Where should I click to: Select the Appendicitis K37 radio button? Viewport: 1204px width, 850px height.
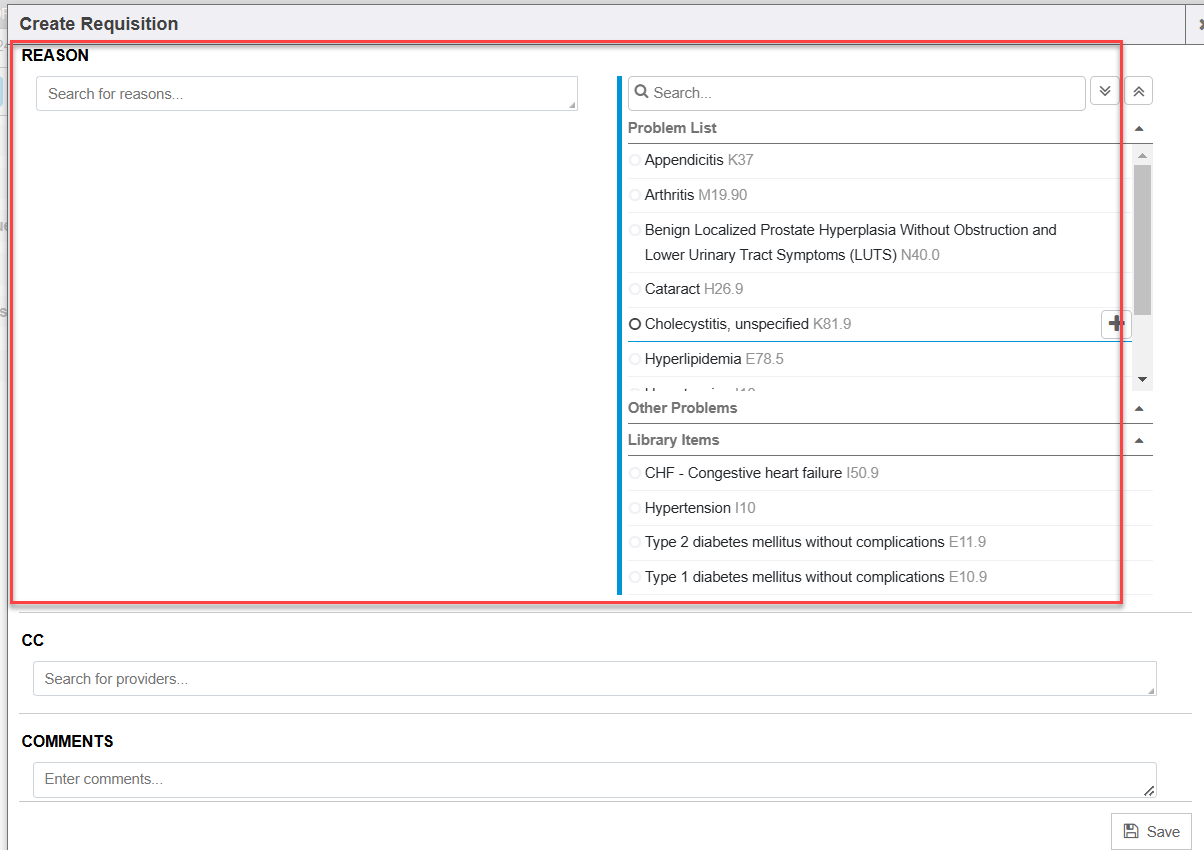[635, 160]
